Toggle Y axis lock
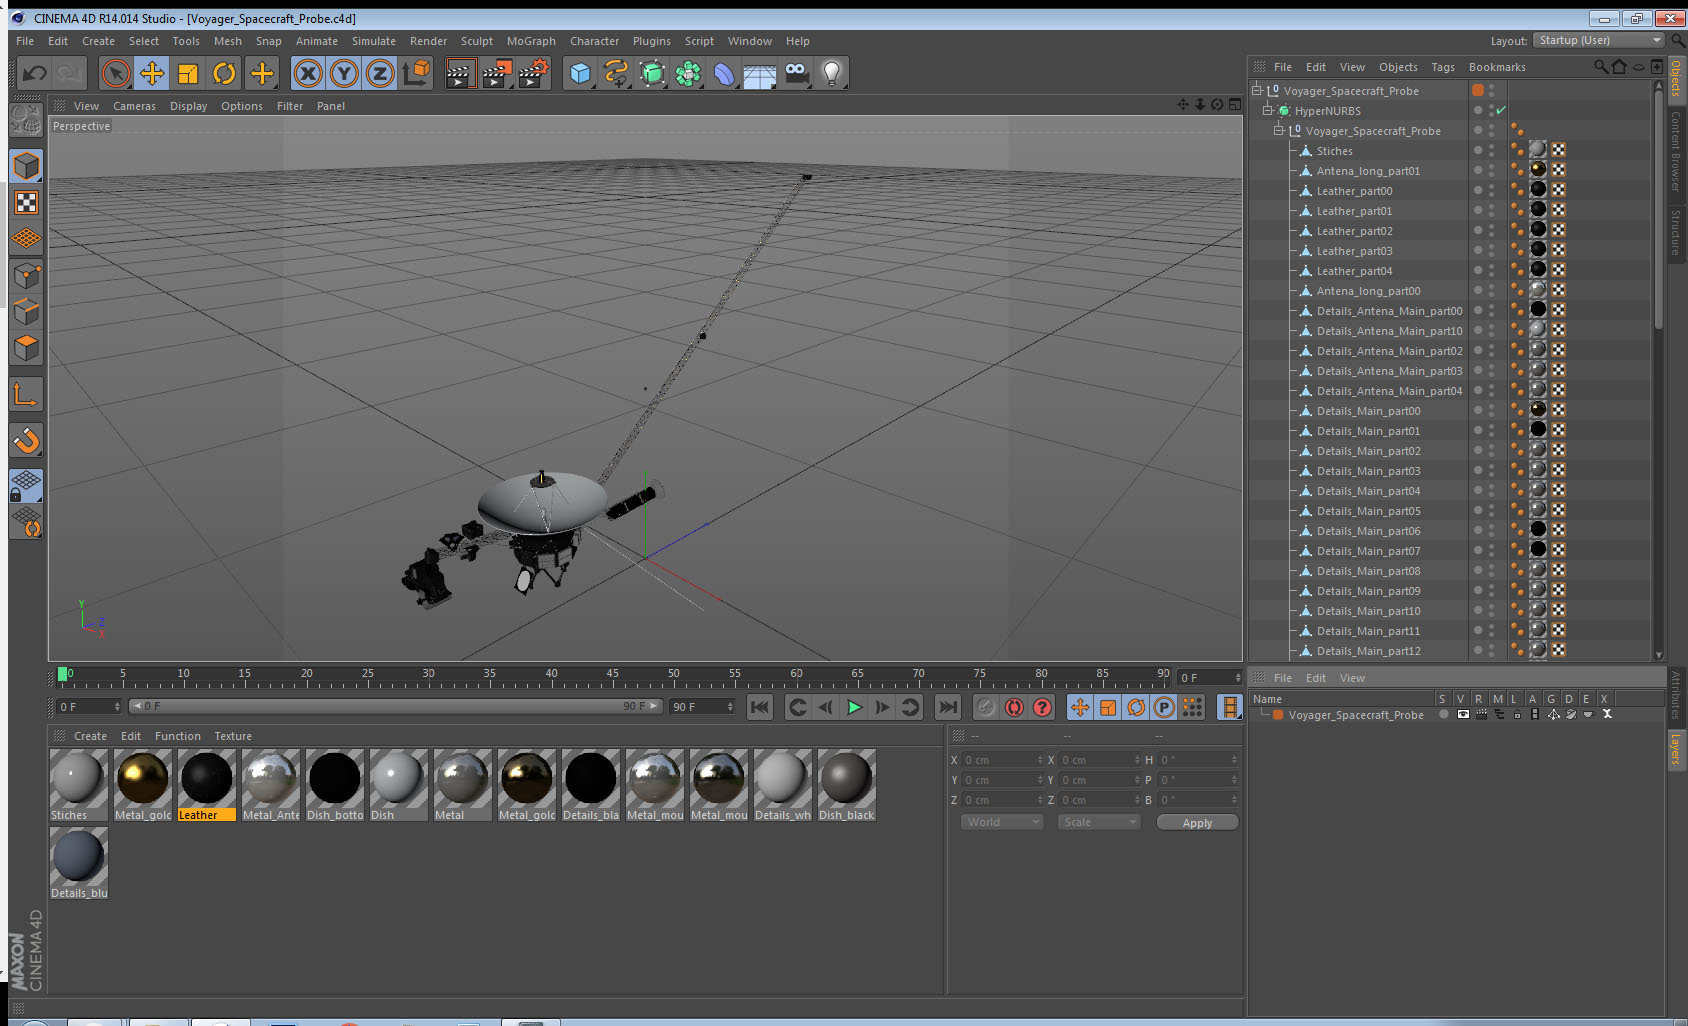The height and width of the screenshot is (1026, 1688). [344, 73]
